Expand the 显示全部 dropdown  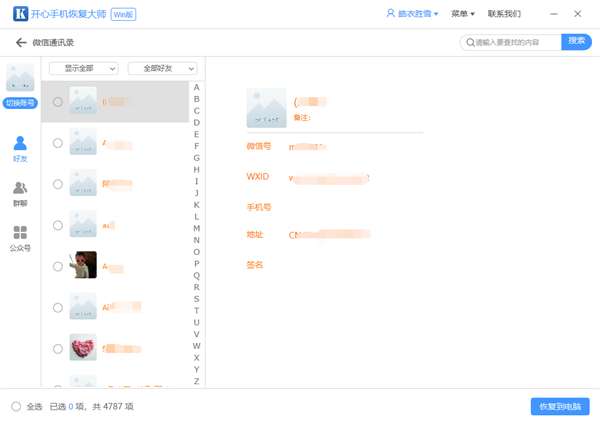[84, 68]
